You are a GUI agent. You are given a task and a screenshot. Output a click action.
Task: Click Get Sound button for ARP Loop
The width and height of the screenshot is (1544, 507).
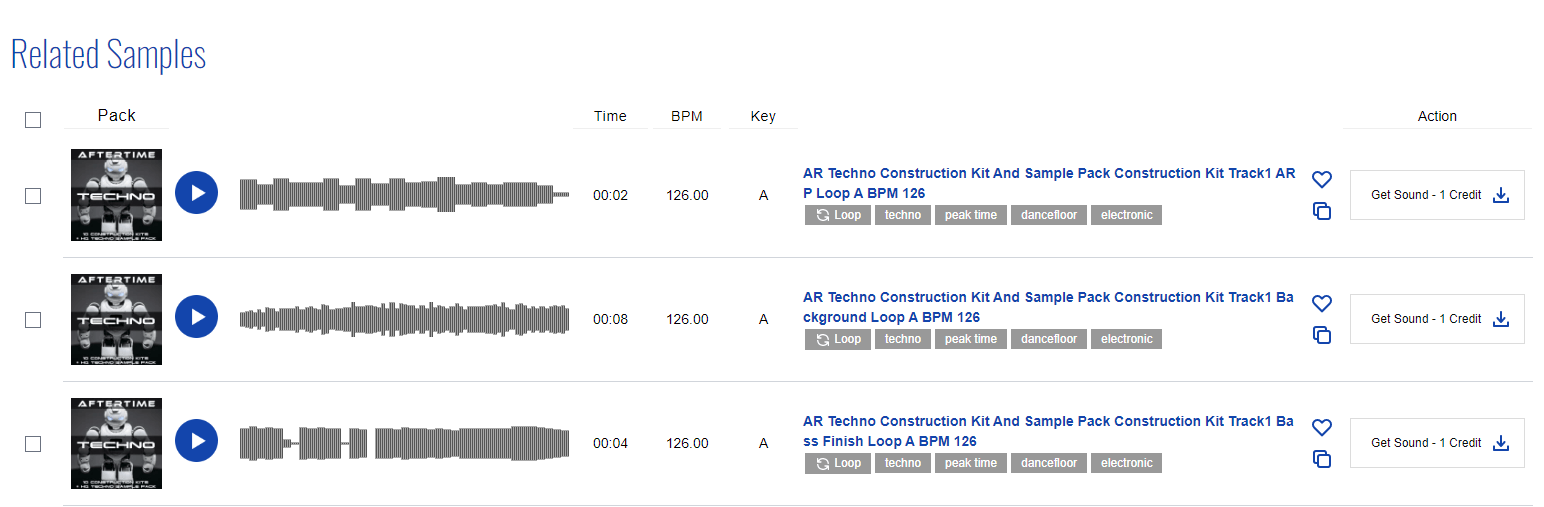coord(1436,195)
